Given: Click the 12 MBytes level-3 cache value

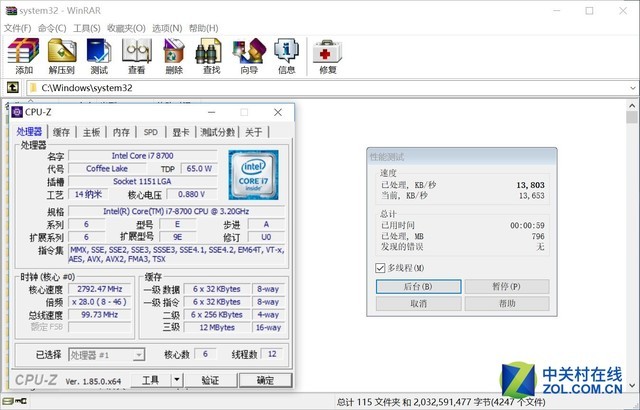Looking at the screenshot, I should pos(217,328).
